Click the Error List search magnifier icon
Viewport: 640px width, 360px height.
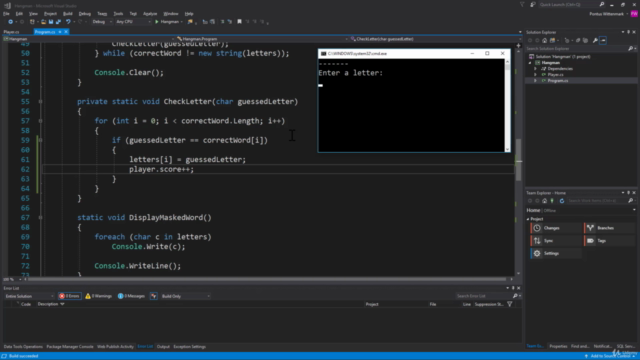[515, 296]
